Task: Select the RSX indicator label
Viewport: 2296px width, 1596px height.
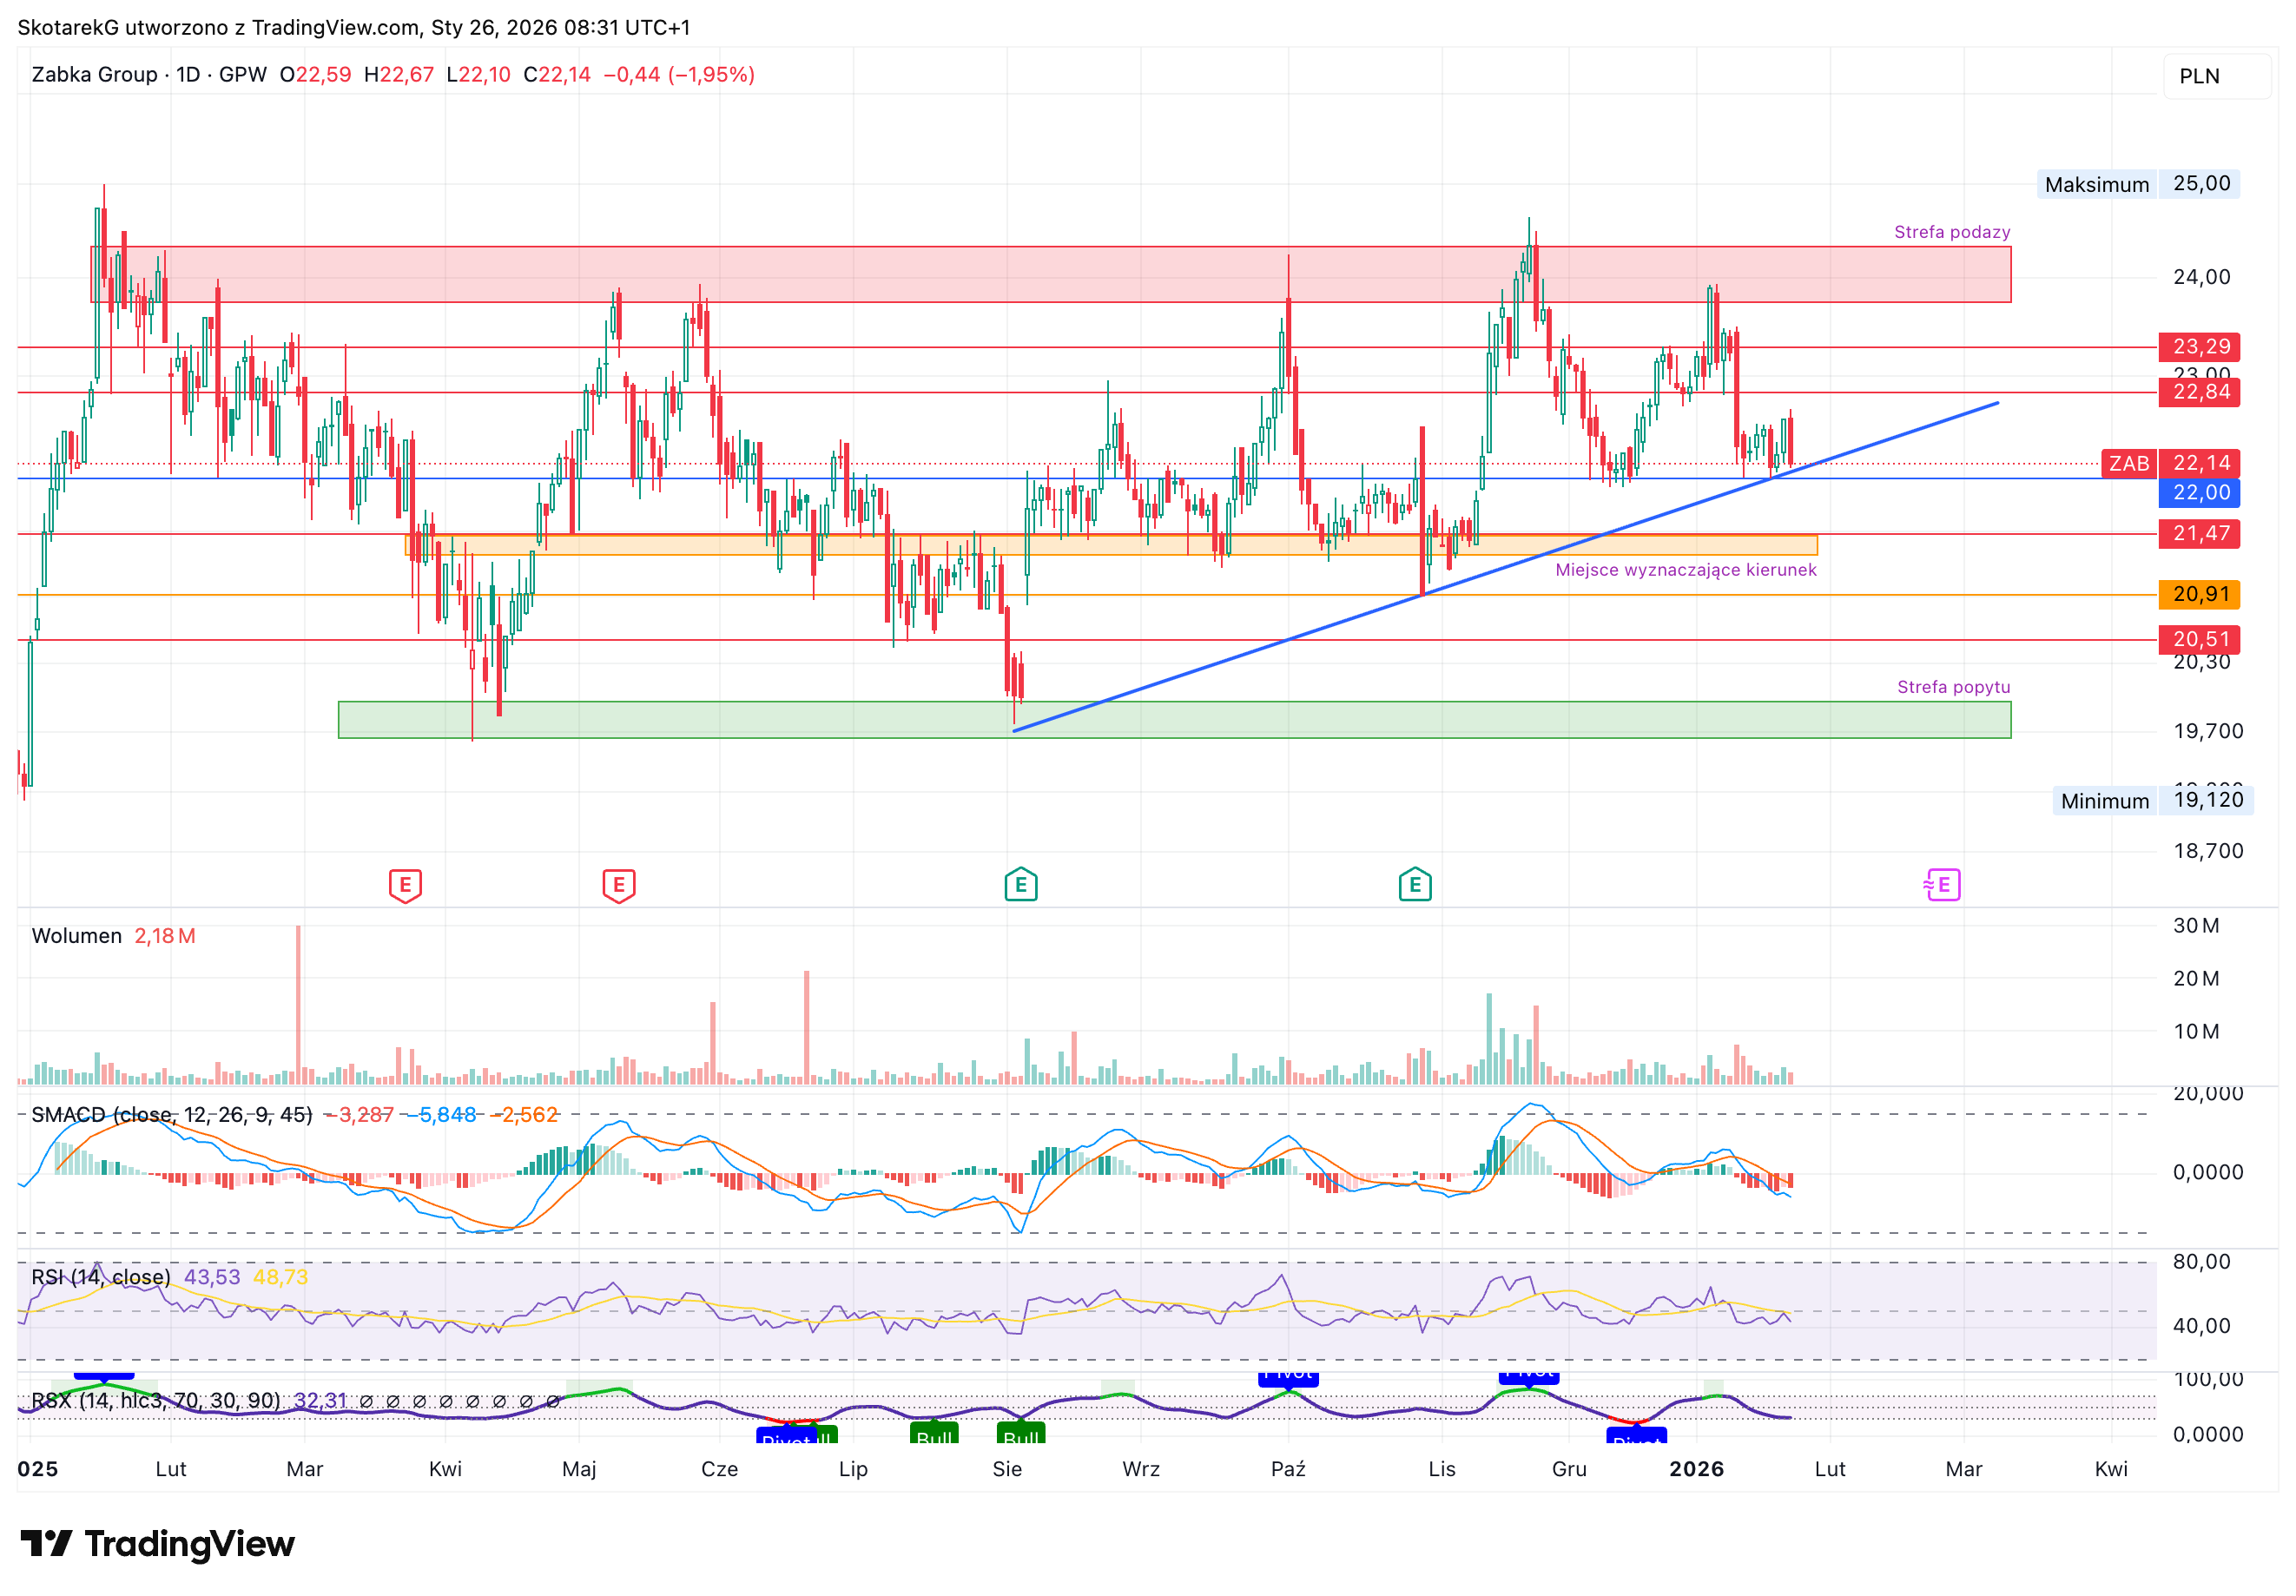Action: (155, 1400)
